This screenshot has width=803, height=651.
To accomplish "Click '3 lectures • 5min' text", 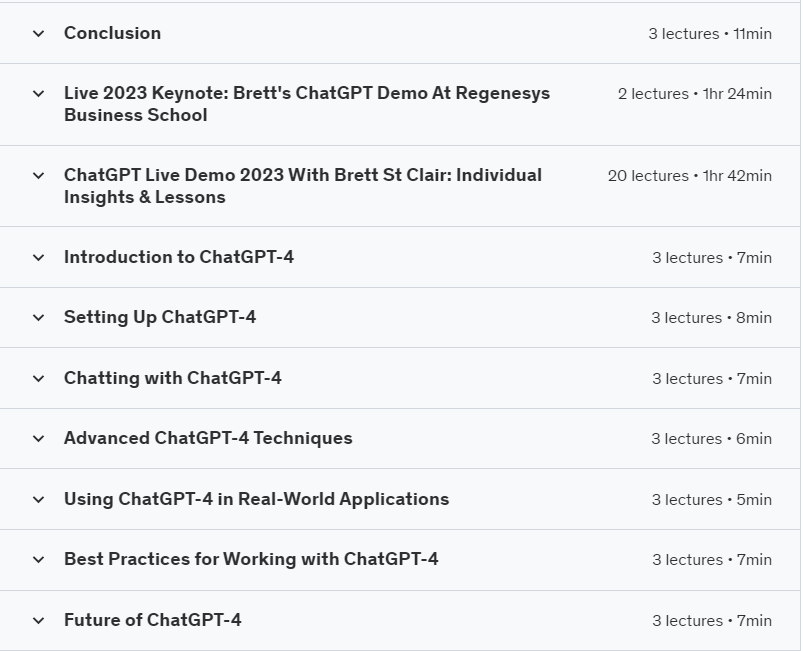I will tap(711, 499).
